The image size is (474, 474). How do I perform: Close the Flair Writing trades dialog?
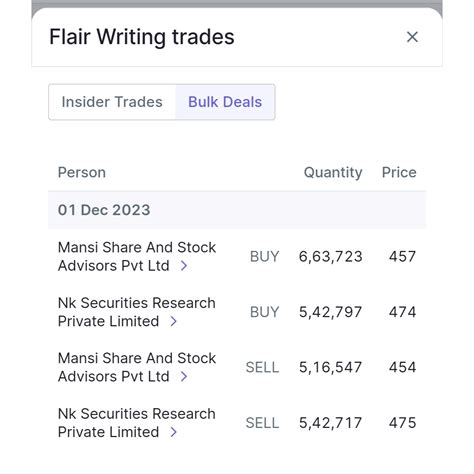412,37
